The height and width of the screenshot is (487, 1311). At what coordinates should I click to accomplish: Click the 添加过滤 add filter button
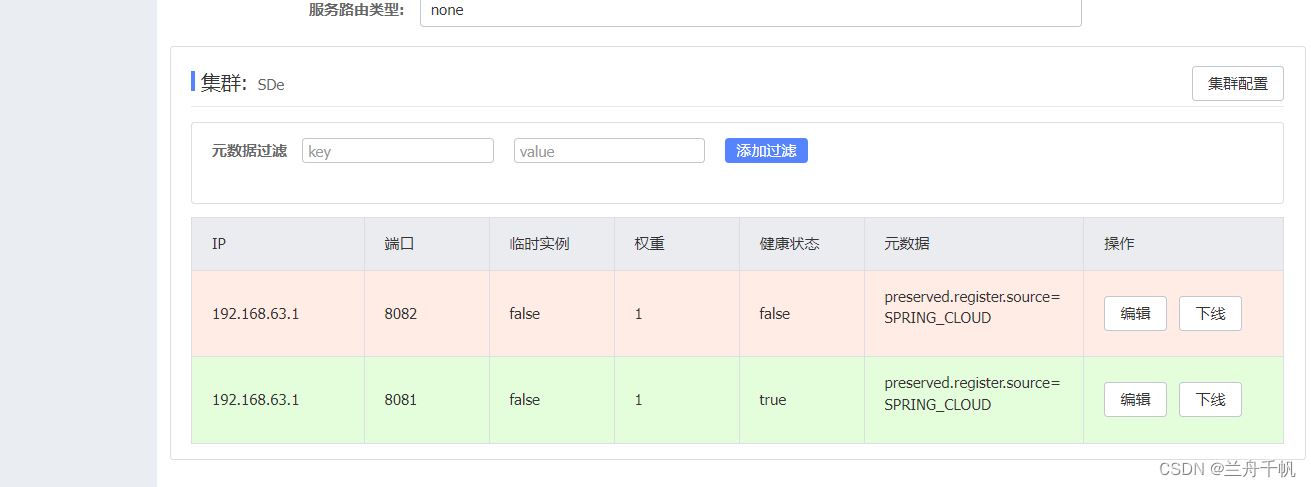click(766, 151)
